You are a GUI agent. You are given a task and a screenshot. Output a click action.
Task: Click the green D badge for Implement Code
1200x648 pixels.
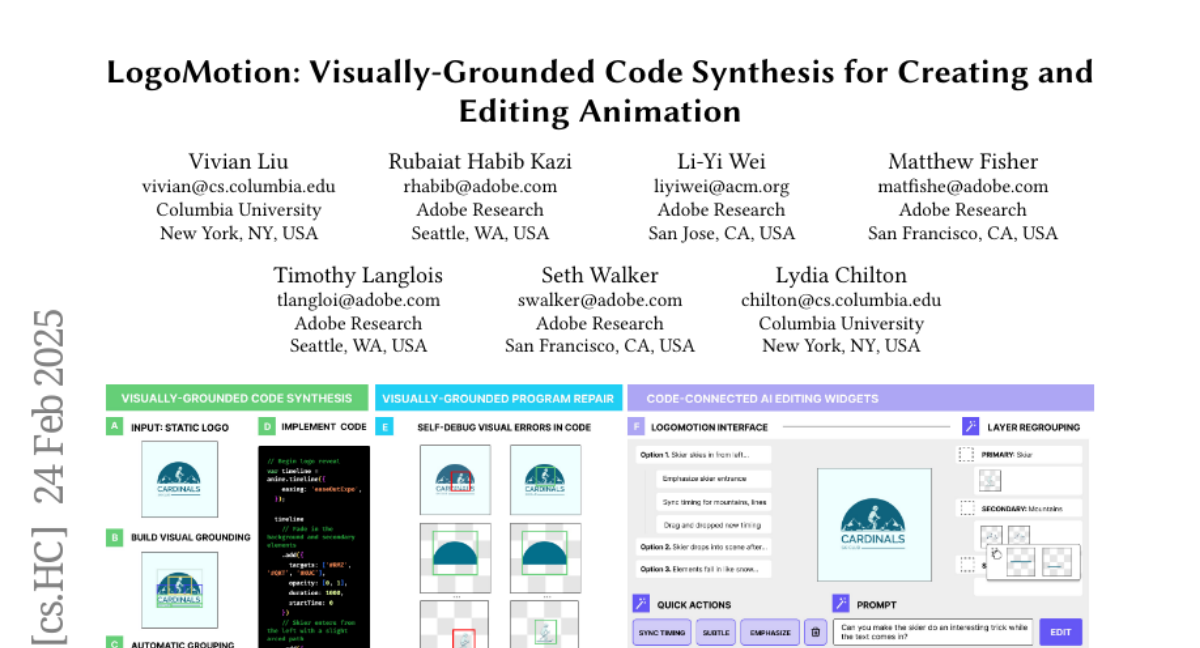[266, 427]
